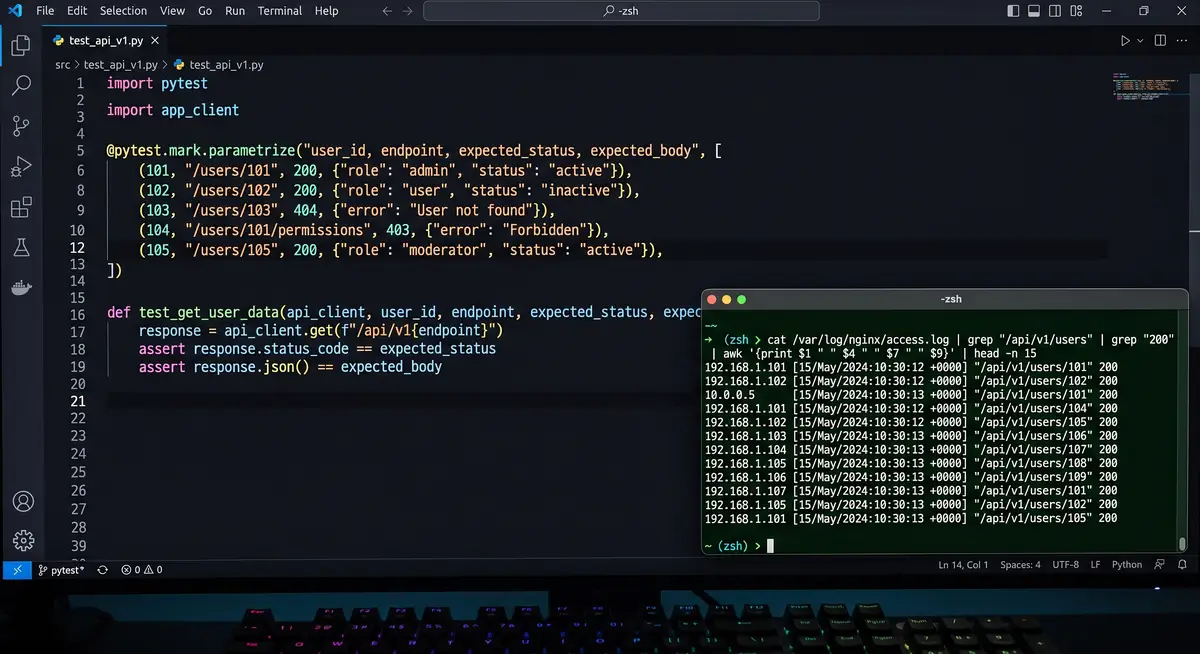The width and height of the screenshot is (1200, 654).
Task: Click line number 5 in the gutter
Action: [x=80, y=151]
